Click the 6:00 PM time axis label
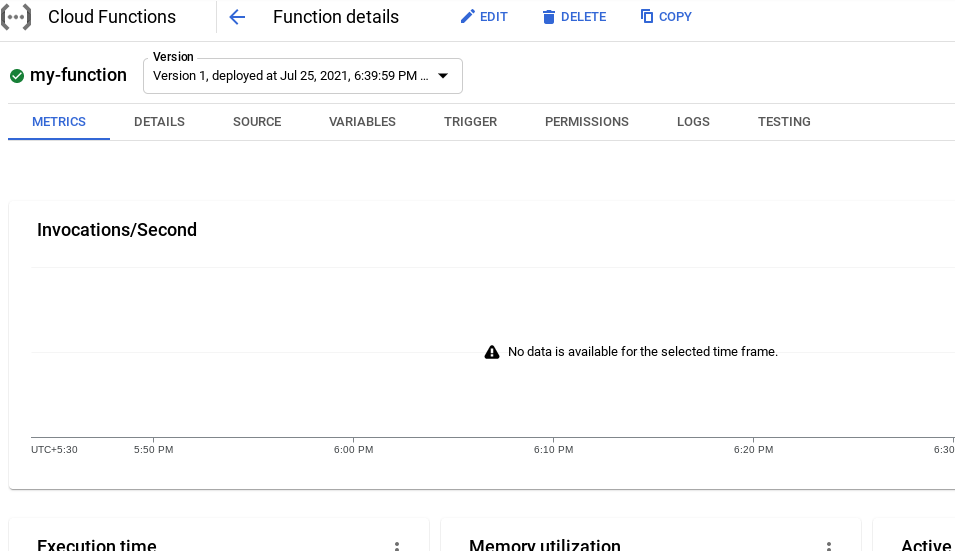Viewport: 955px width, 551px height. click(353, 450)
